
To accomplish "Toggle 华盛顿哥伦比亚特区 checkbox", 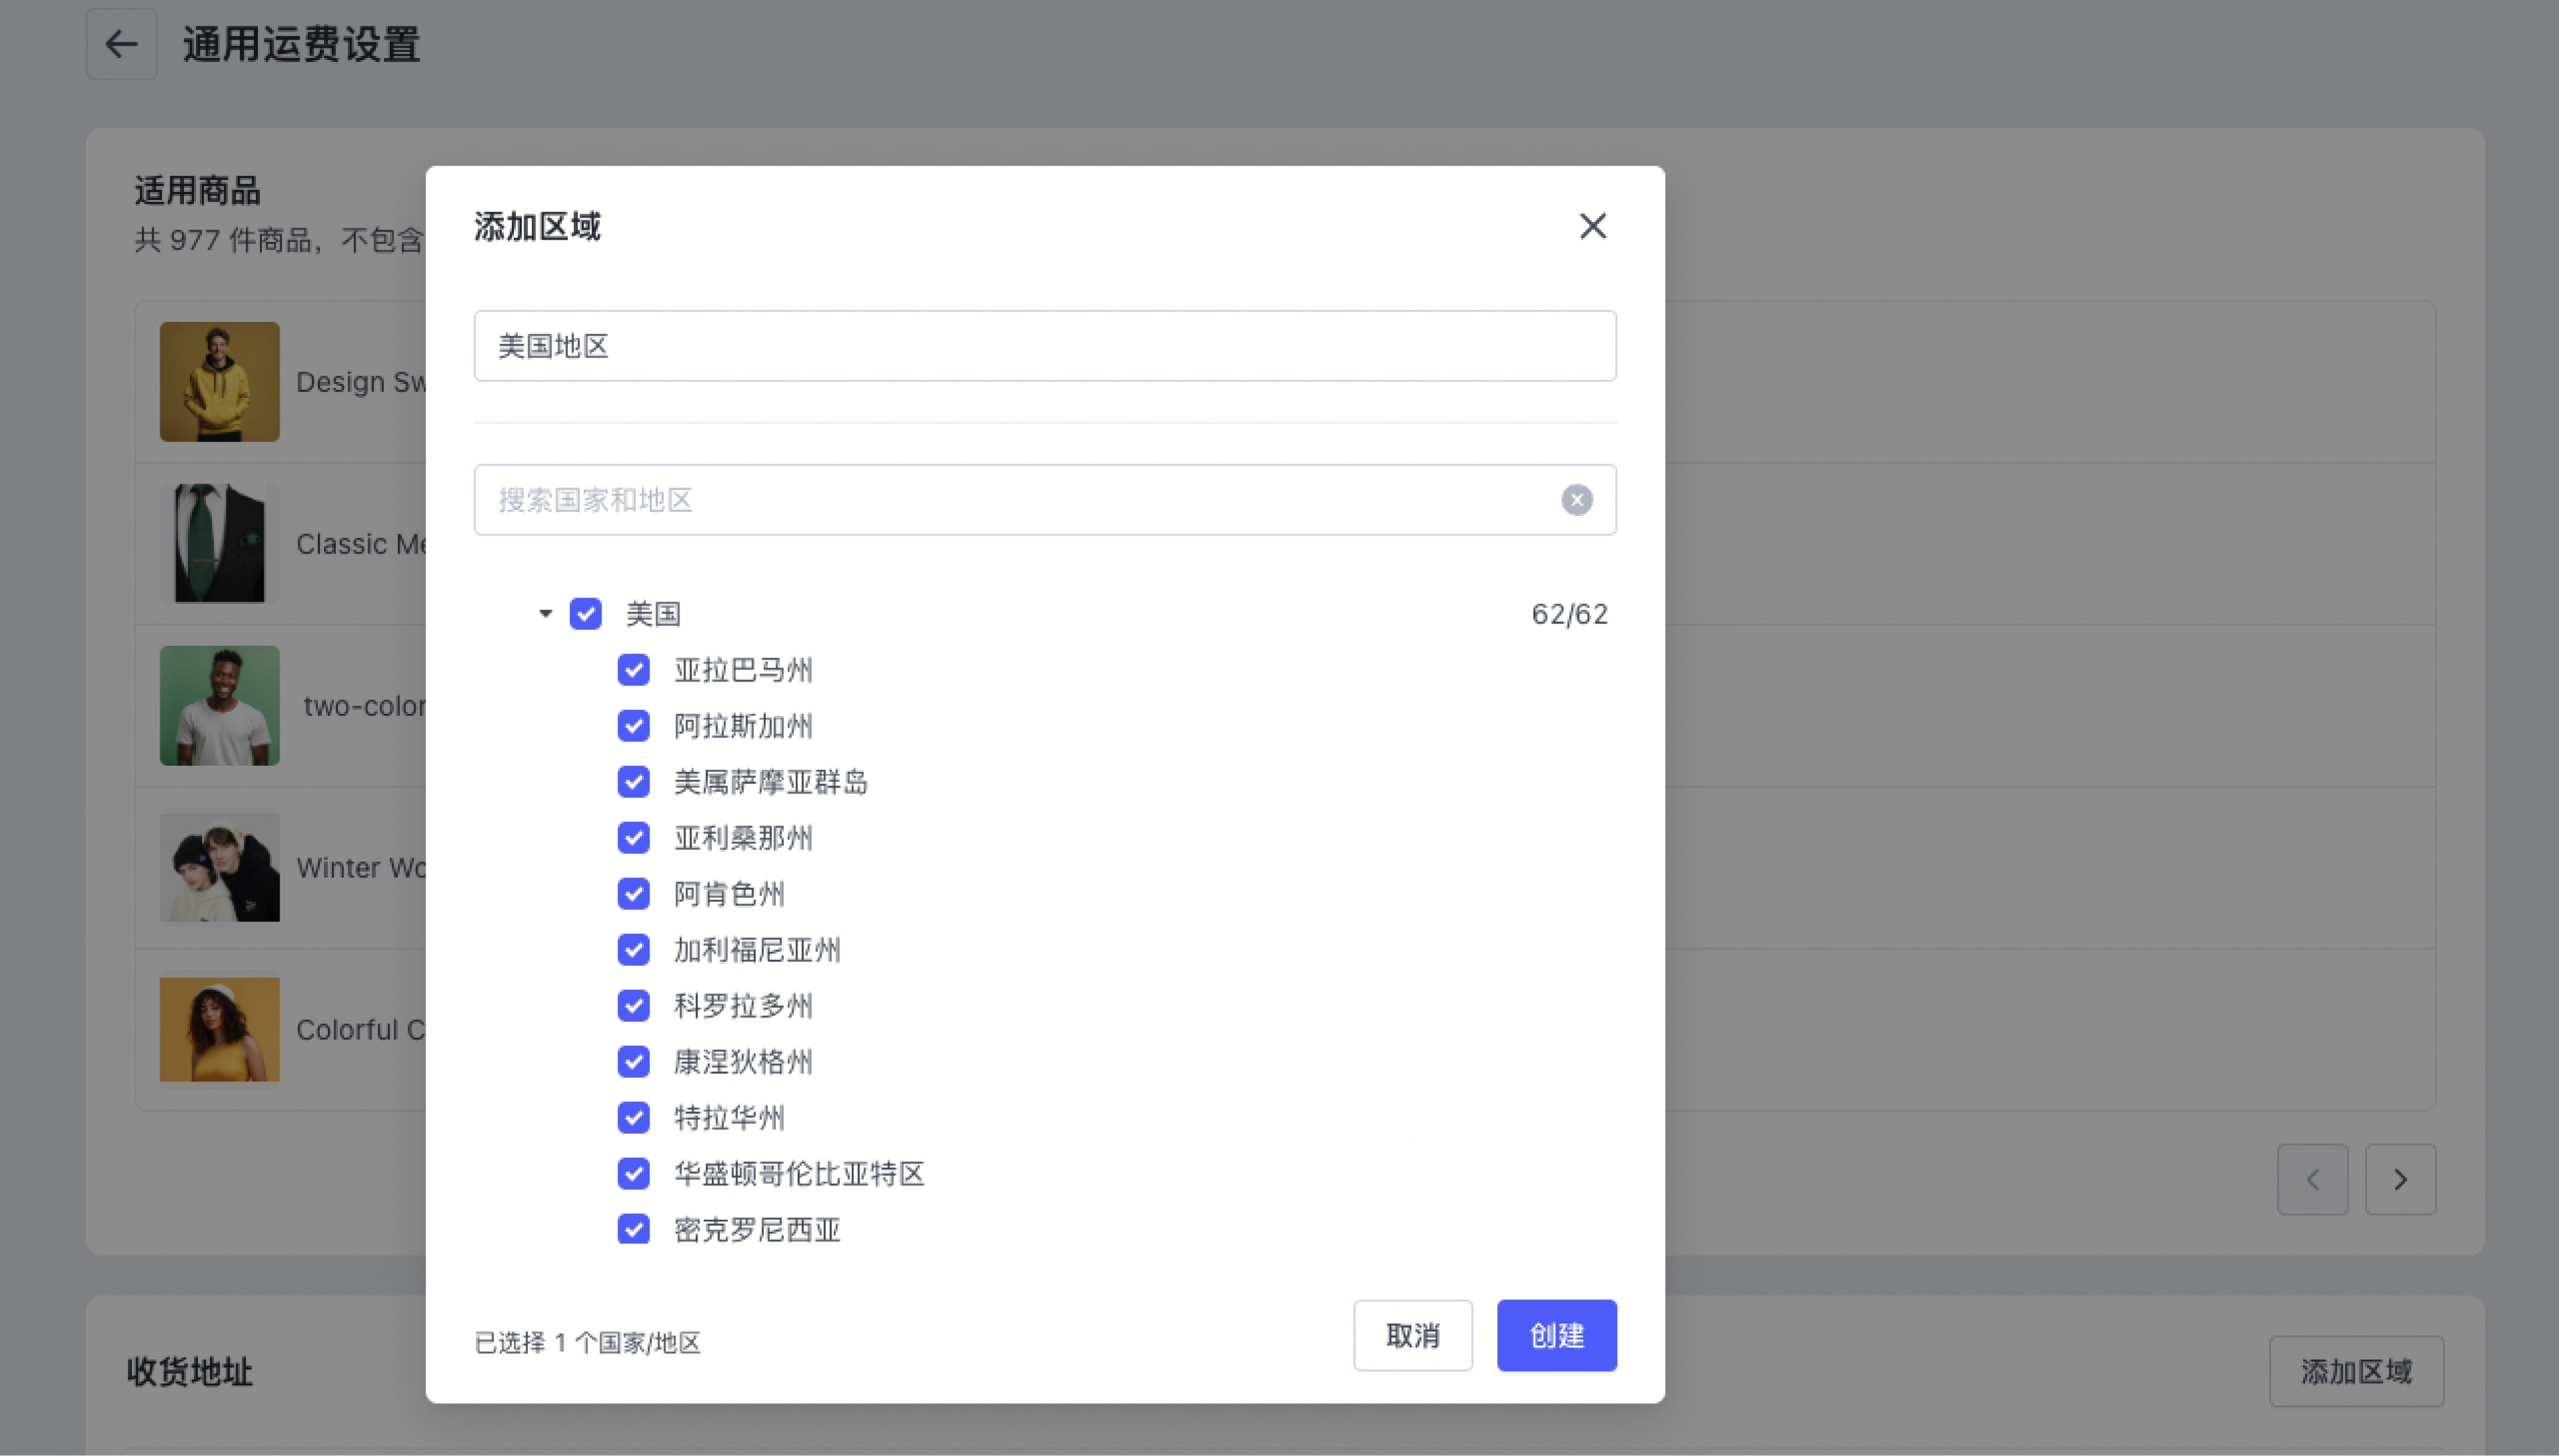I will [633, 1173].
